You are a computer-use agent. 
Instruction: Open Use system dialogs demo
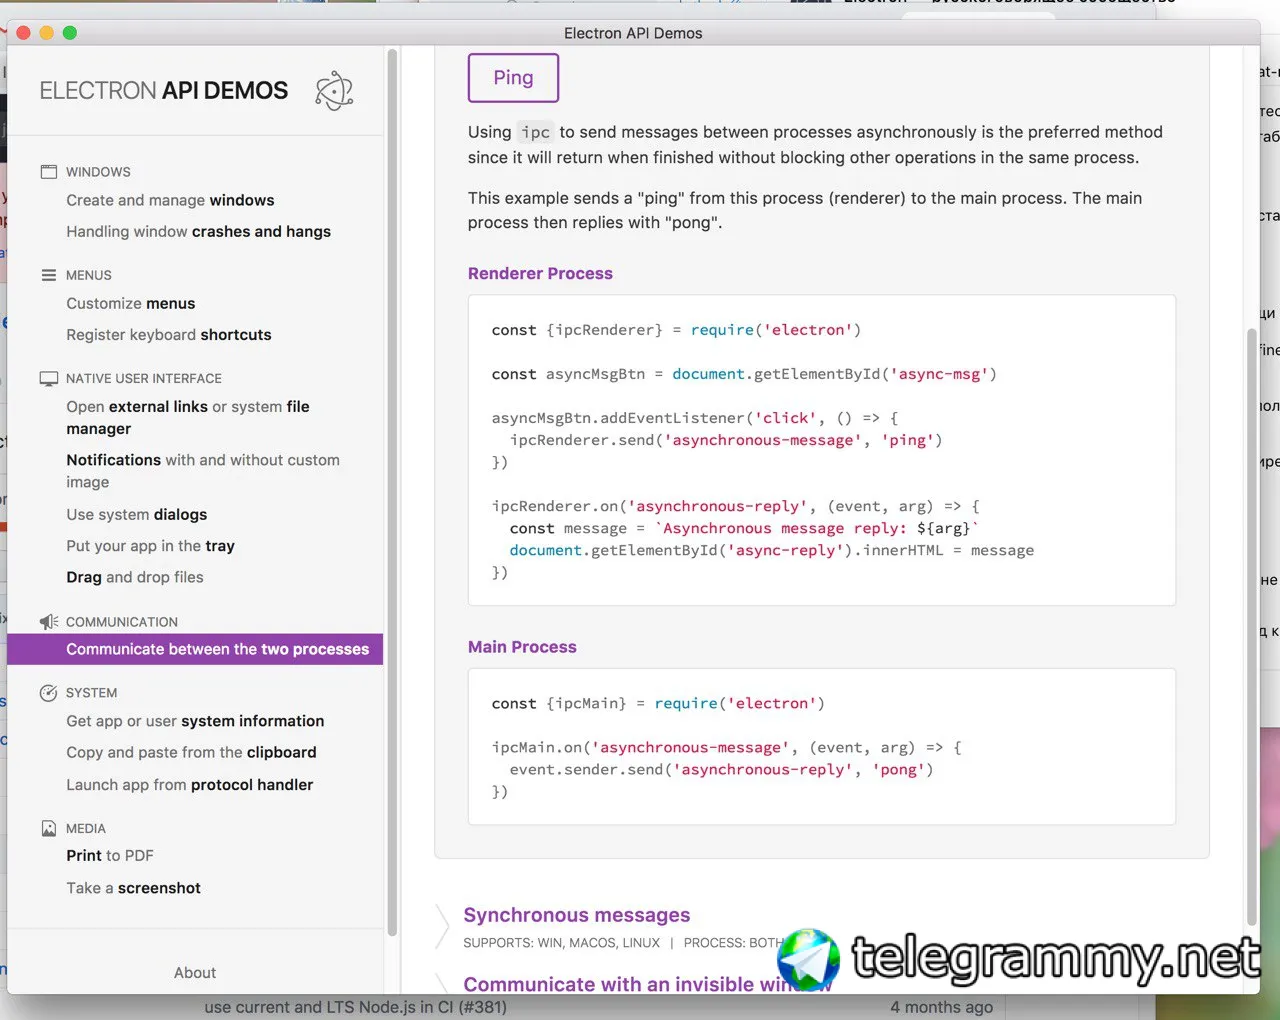[x=137, y=515]
